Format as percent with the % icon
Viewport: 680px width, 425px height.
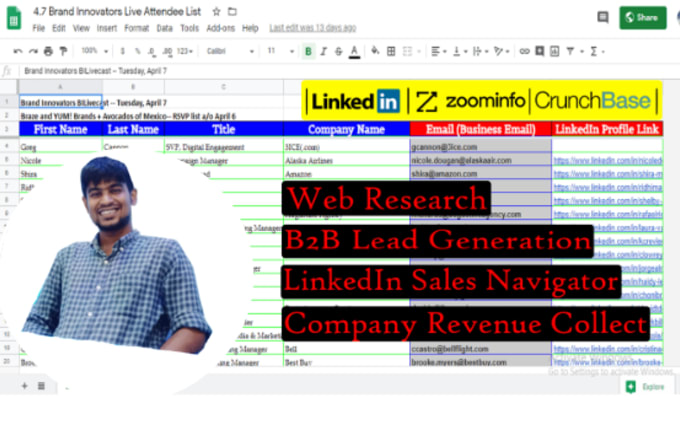pos(137,51)
